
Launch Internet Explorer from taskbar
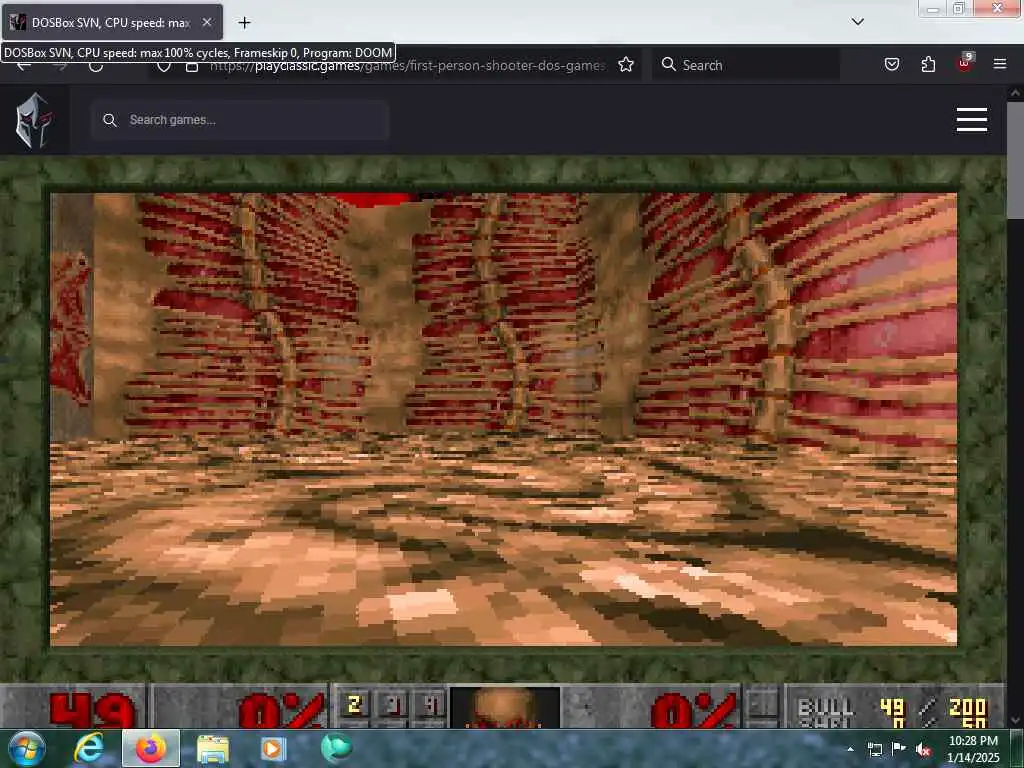(88, 748)
